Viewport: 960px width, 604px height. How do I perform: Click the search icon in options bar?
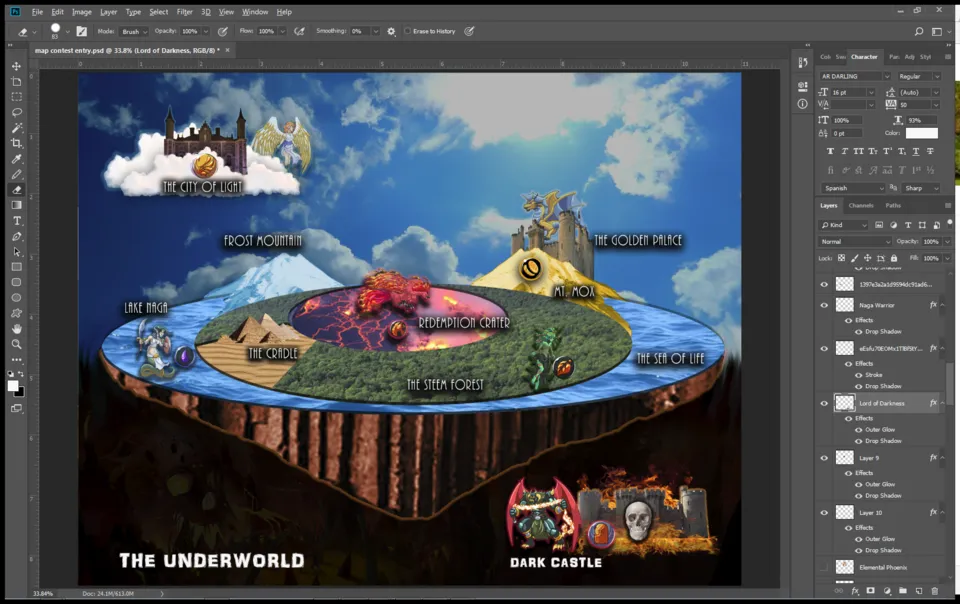tap(918, 31)
